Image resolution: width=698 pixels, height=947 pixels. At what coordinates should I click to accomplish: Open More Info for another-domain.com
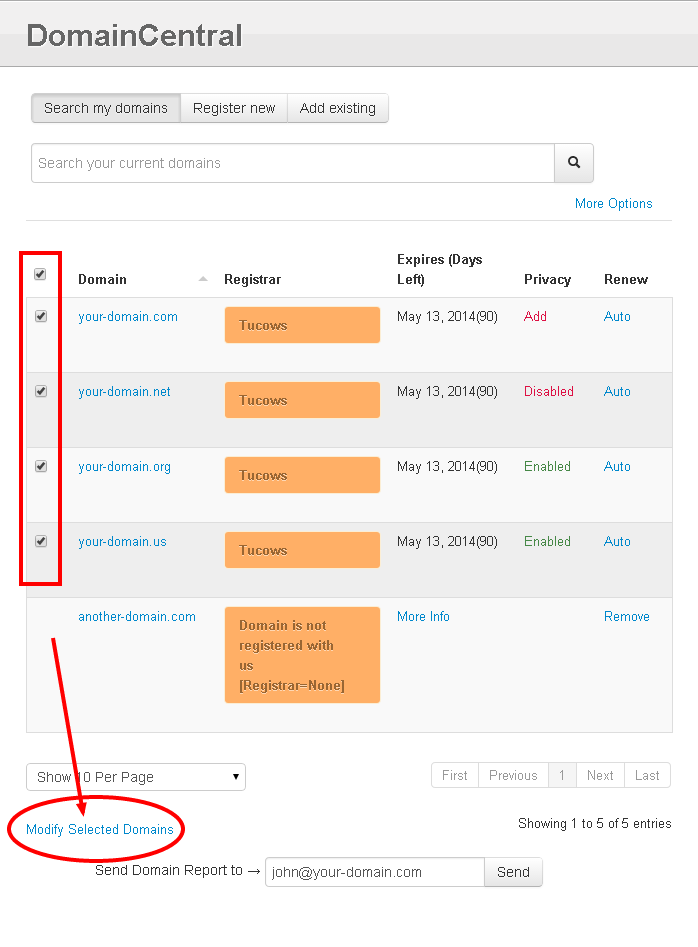(x=423, y=616)
